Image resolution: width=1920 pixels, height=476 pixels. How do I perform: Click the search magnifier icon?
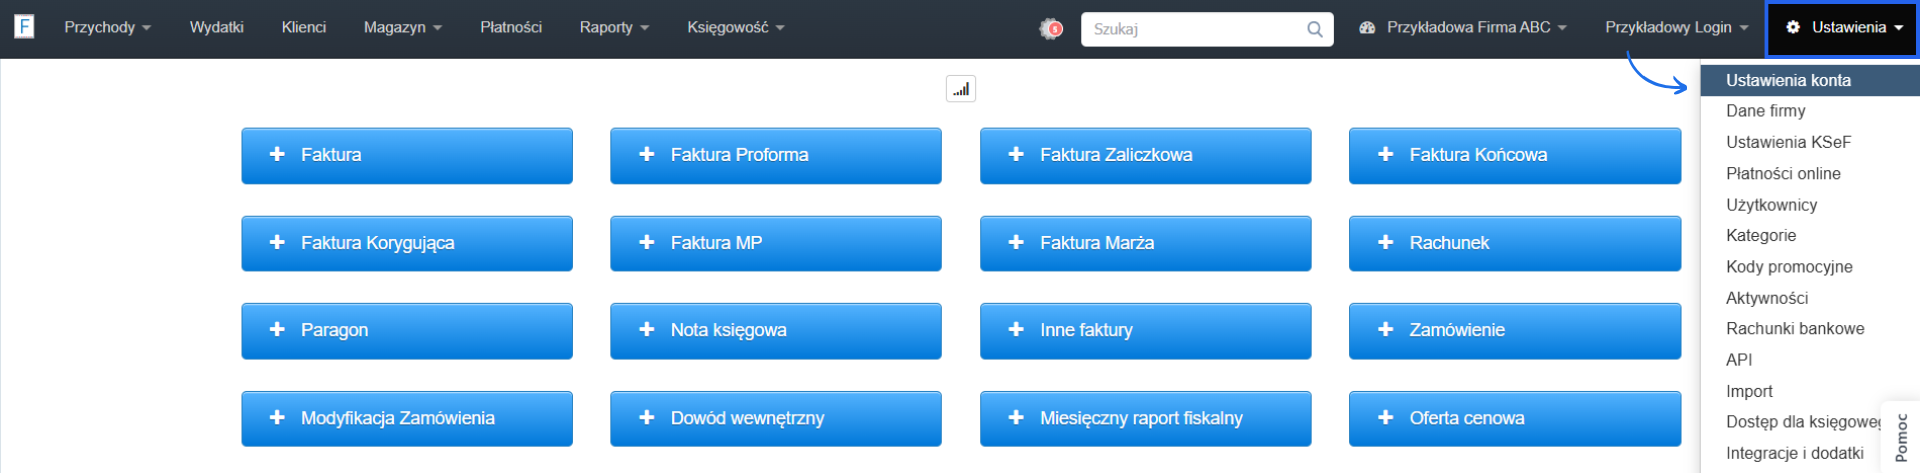[x=1315, y=29]
